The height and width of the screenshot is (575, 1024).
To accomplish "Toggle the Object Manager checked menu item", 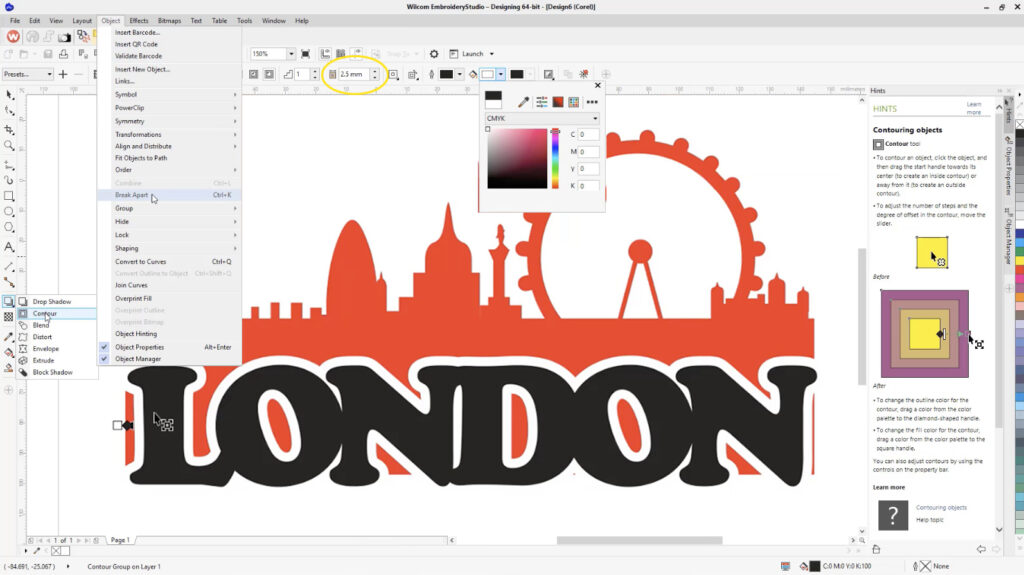I will pos(138,359).
